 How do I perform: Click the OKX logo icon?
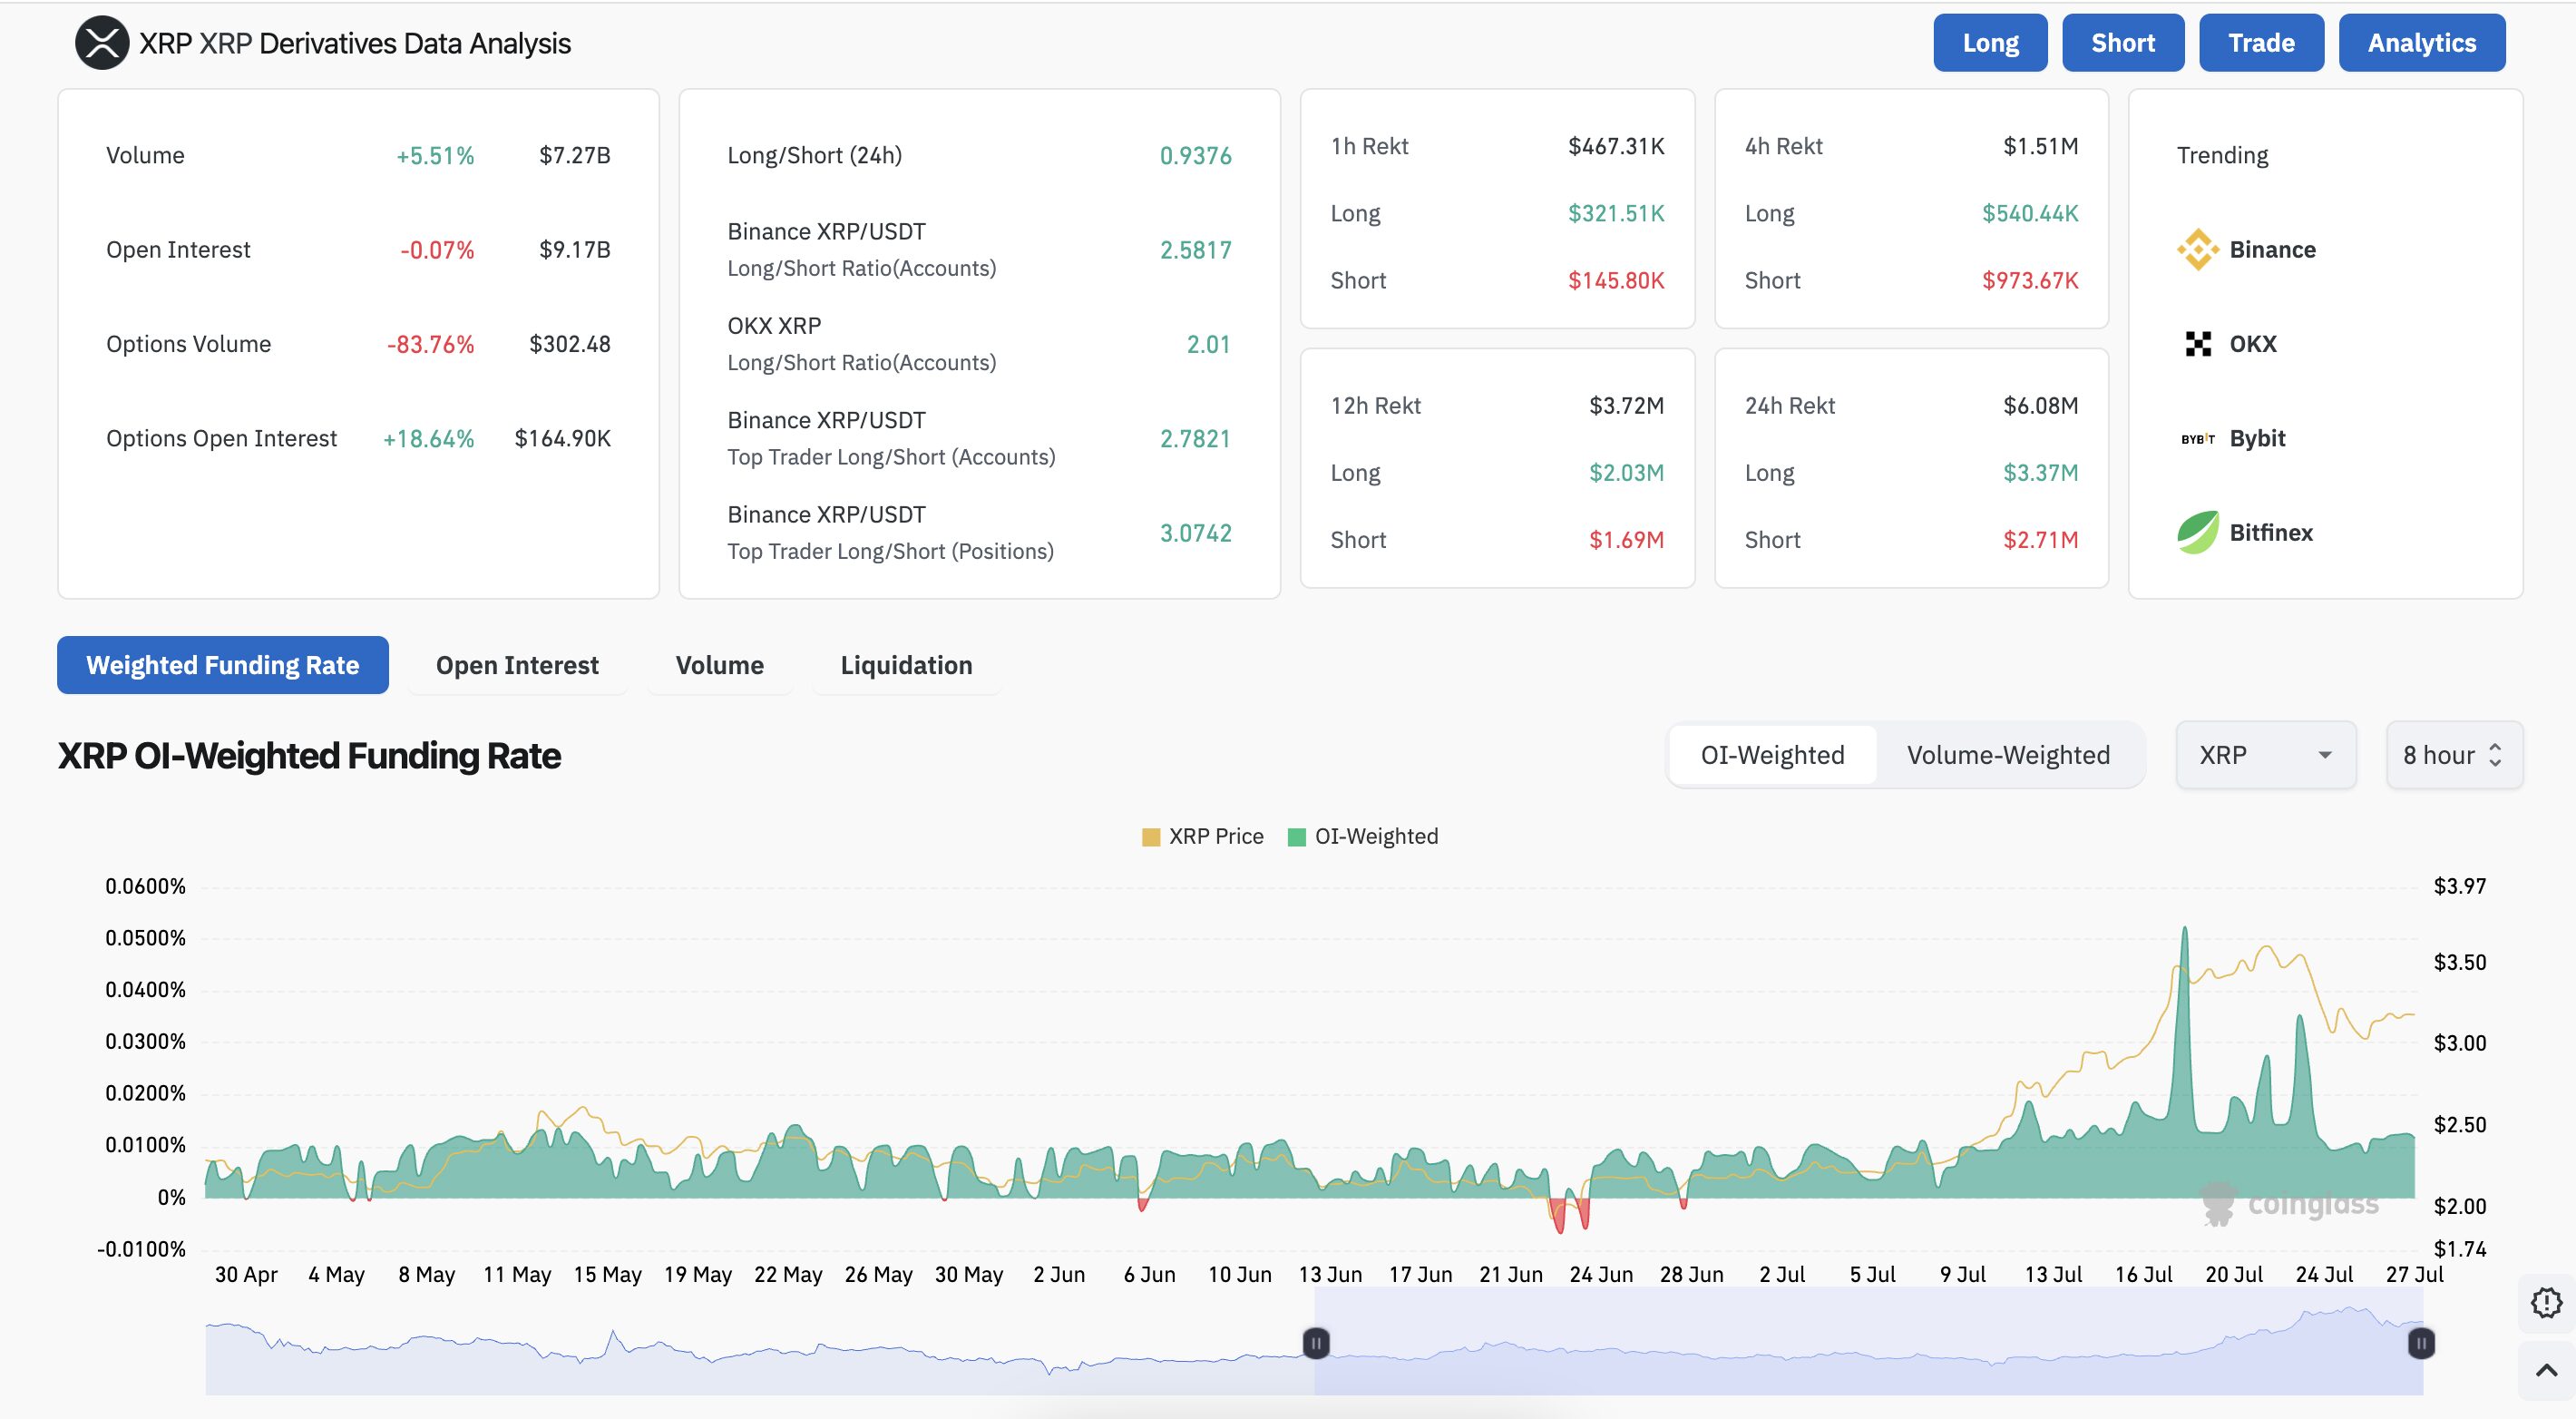(2197, 344)
